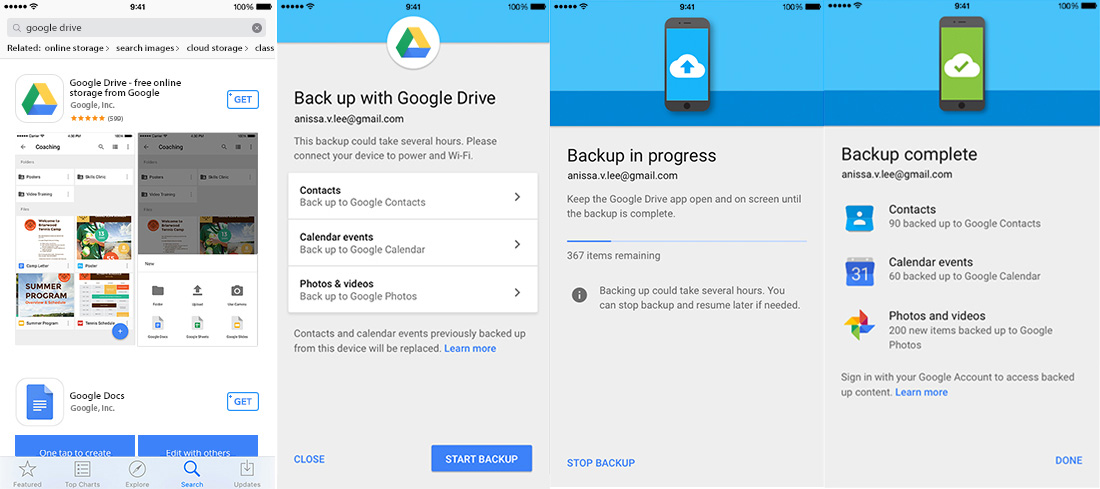Tap STOP BACKUP
This screenshot has height=489, width=1100.
click(x=600, y=463)
